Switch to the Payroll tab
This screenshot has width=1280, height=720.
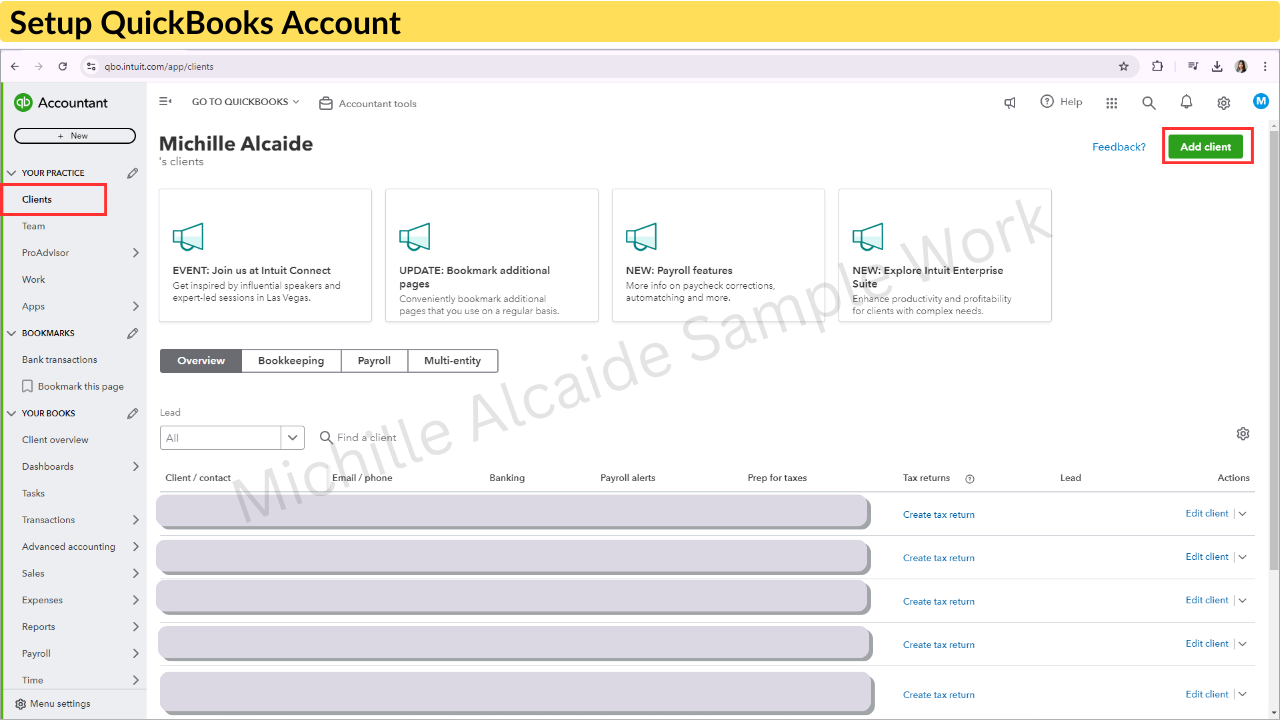(374, 361)
